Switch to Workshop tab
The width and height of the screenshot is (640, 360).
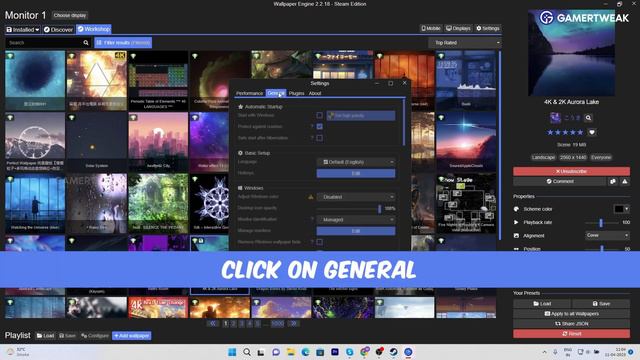pyautogui.click(x=94, y=29)
